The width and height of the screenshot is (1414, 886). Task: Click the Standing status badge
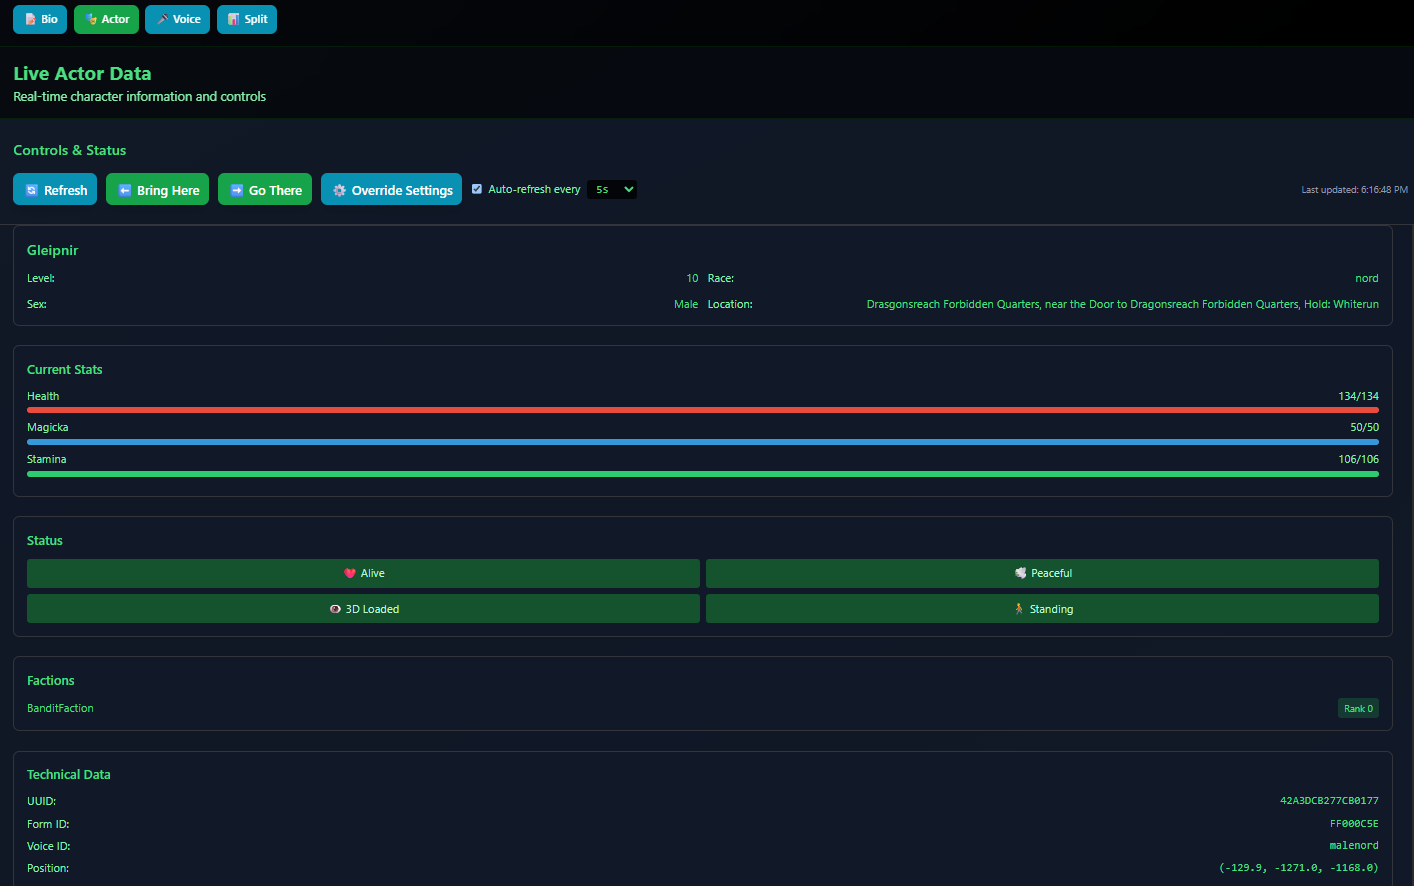point(1042,609)
